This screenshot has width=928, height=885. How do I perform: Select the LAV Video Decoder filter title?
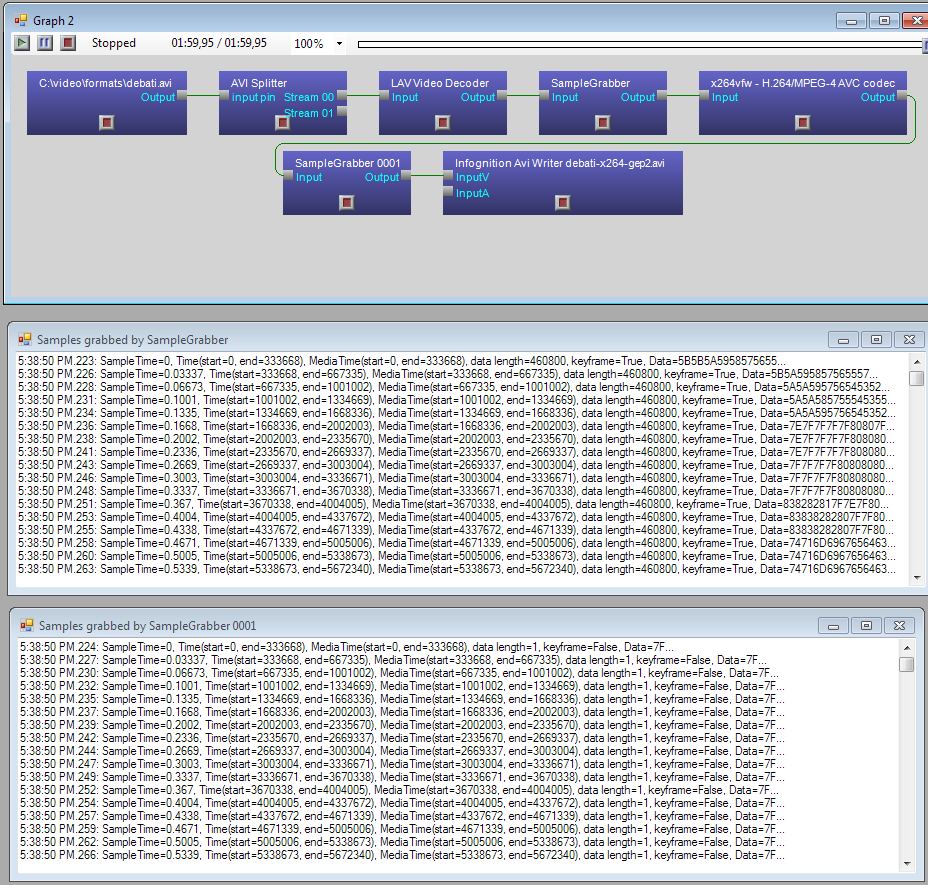440,83
